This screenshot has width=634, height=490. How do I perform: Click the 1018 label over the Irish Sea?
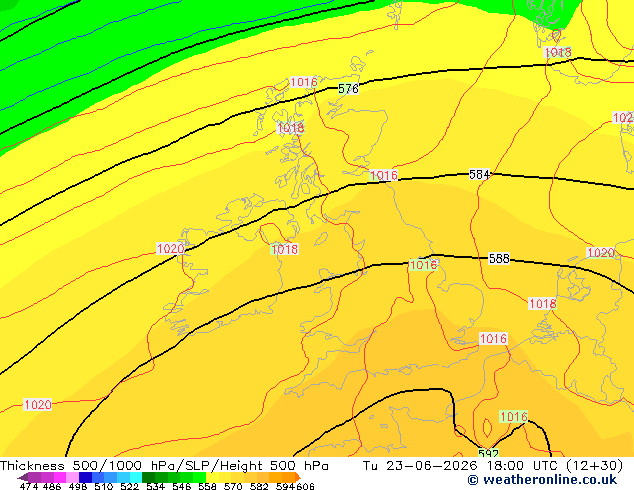click(x=284, y=249)
